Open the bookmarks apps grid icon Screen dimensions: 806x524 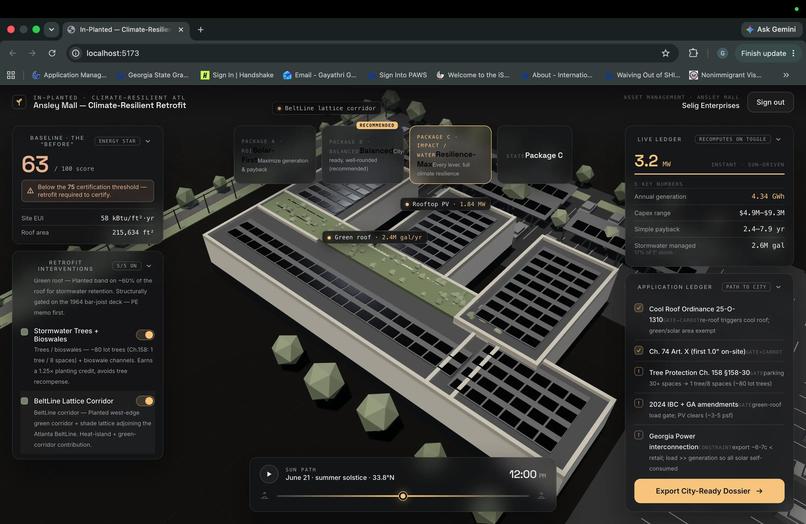11,75
